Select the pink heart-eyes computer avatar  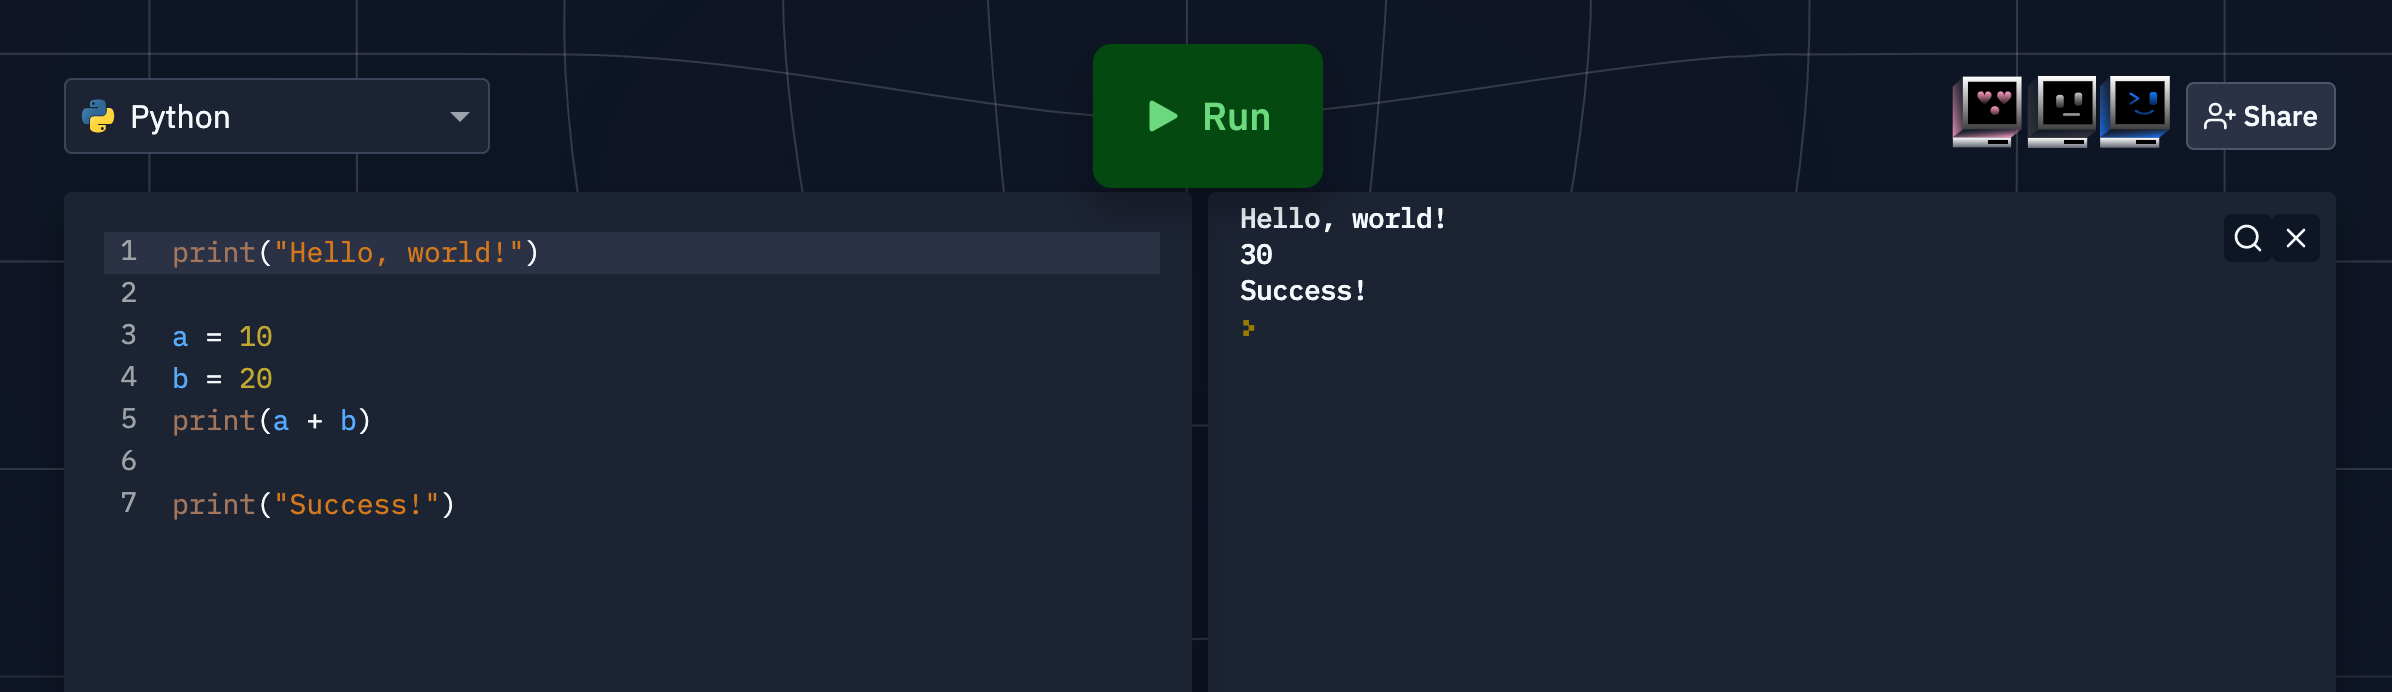coord(1988,111)
